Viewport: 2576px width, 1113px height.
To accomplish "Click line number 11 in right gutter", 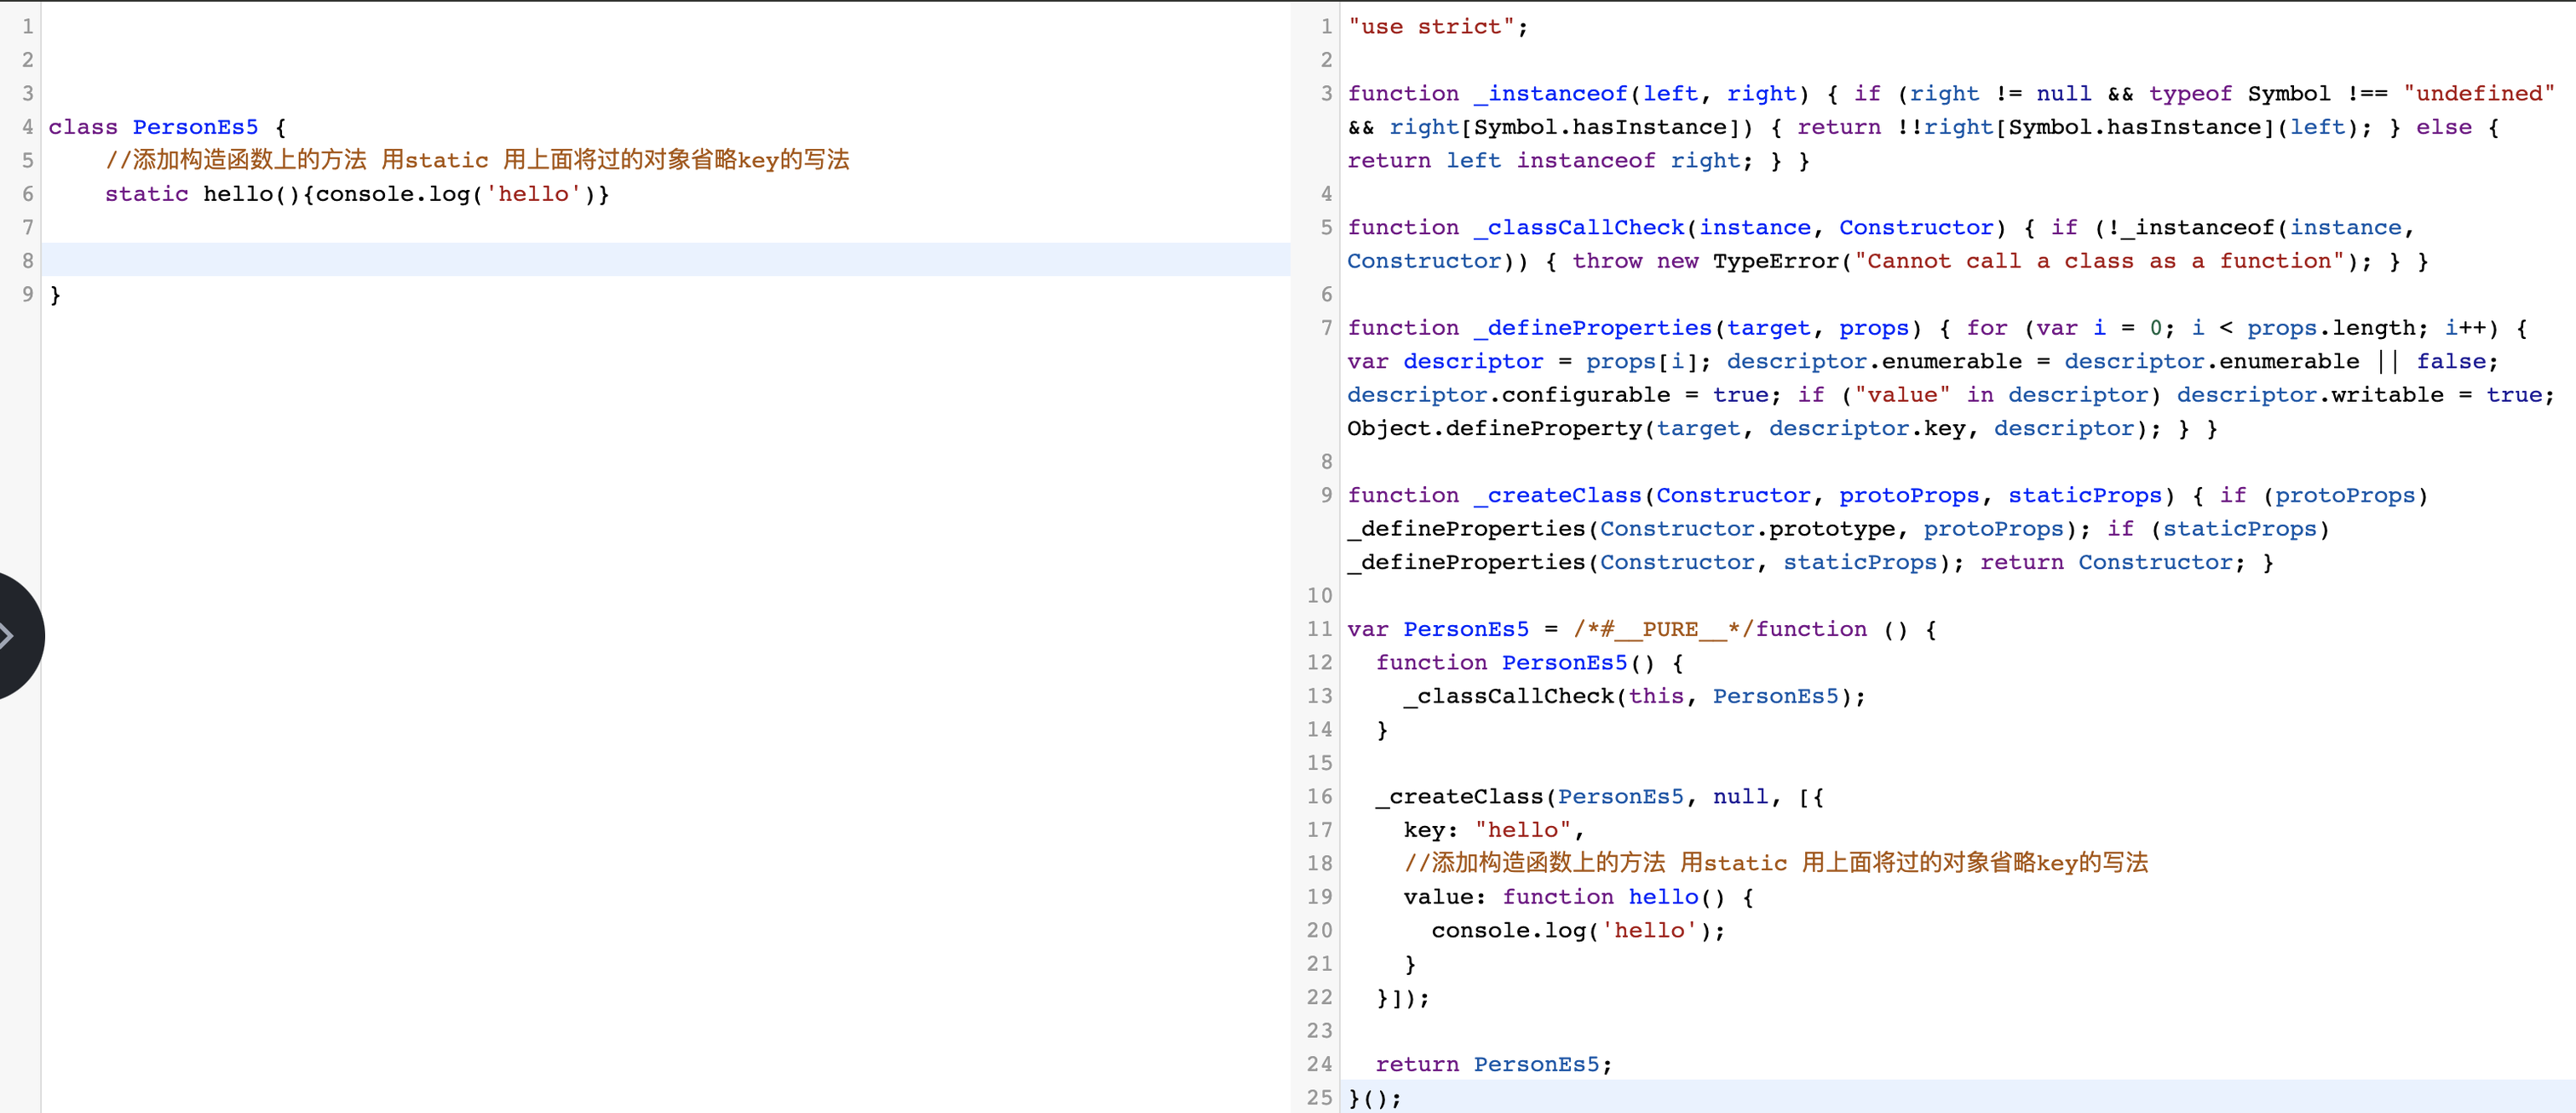I will [x=1319, y=629].
